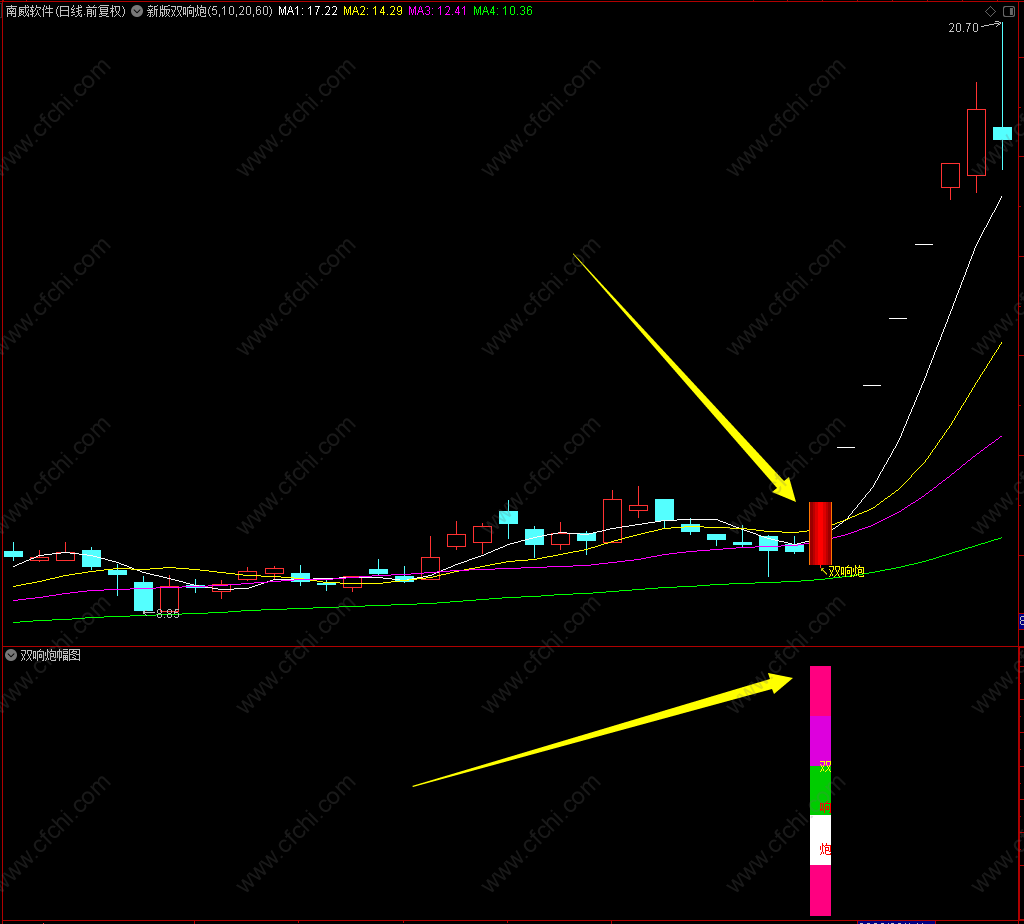This screenshot has height=924, width=1024.
Task: Select the last cyan candlestick at far right
Action: click(x=1002, y=133)
